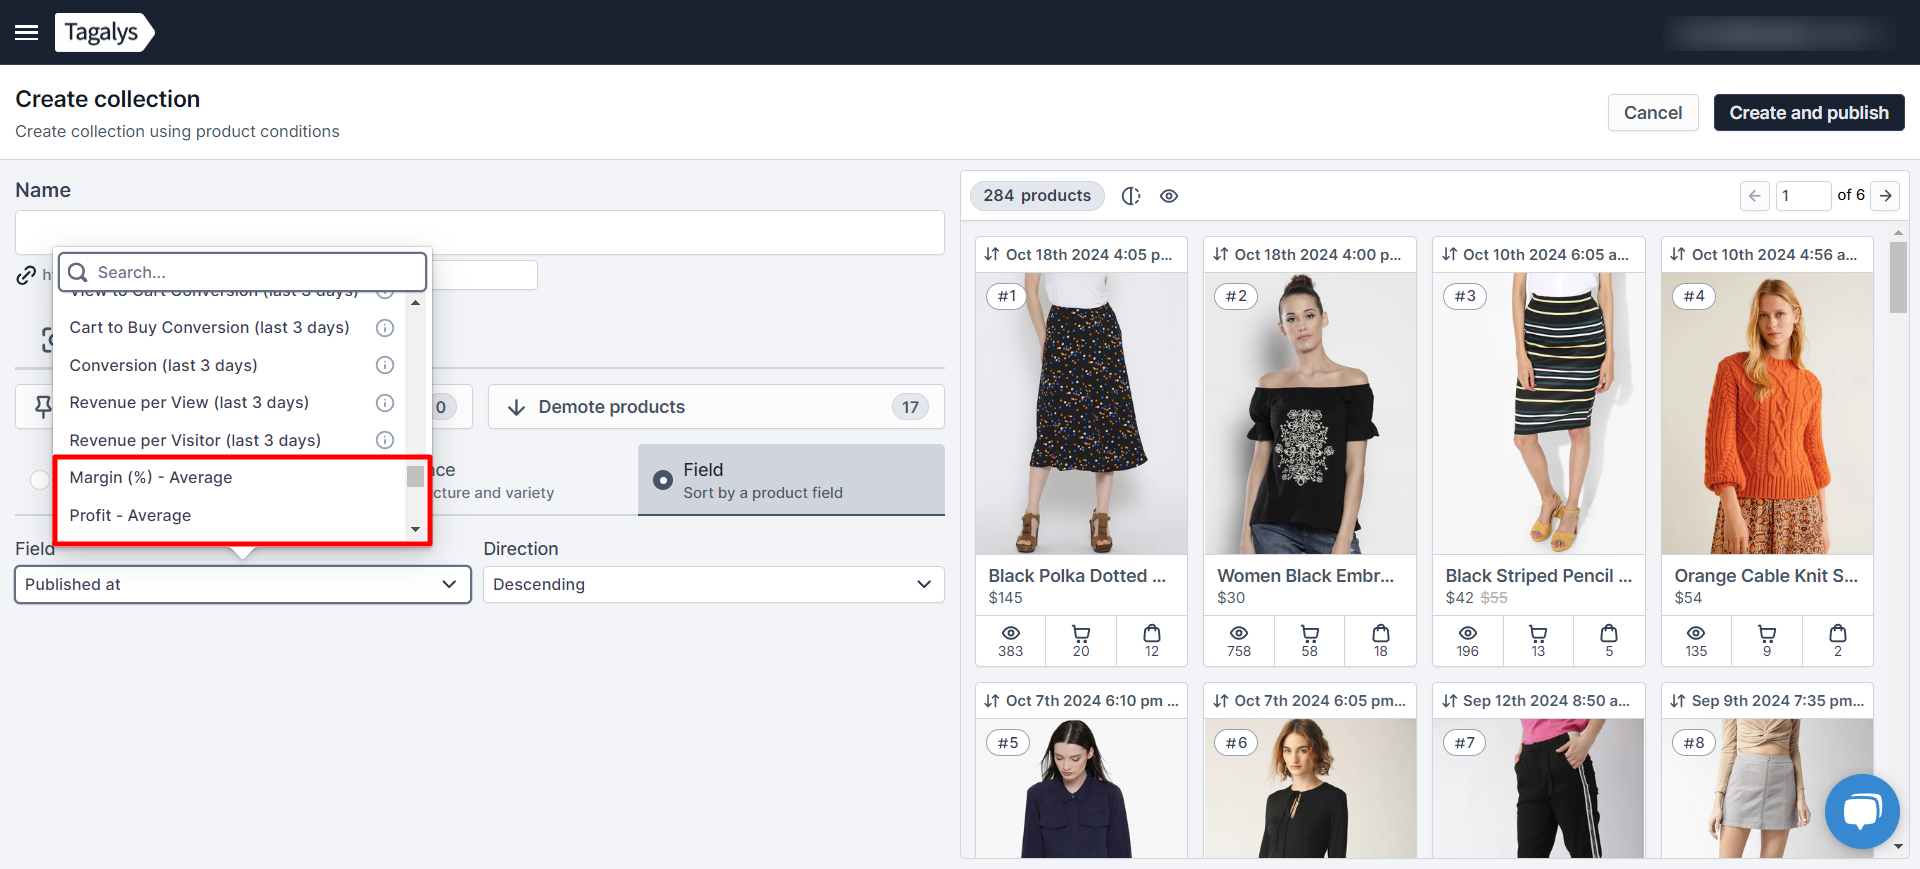The image size is (1920, 869).
Task: Toggle the eye visibility icon beside products count
Action: tap(1169, 196)
